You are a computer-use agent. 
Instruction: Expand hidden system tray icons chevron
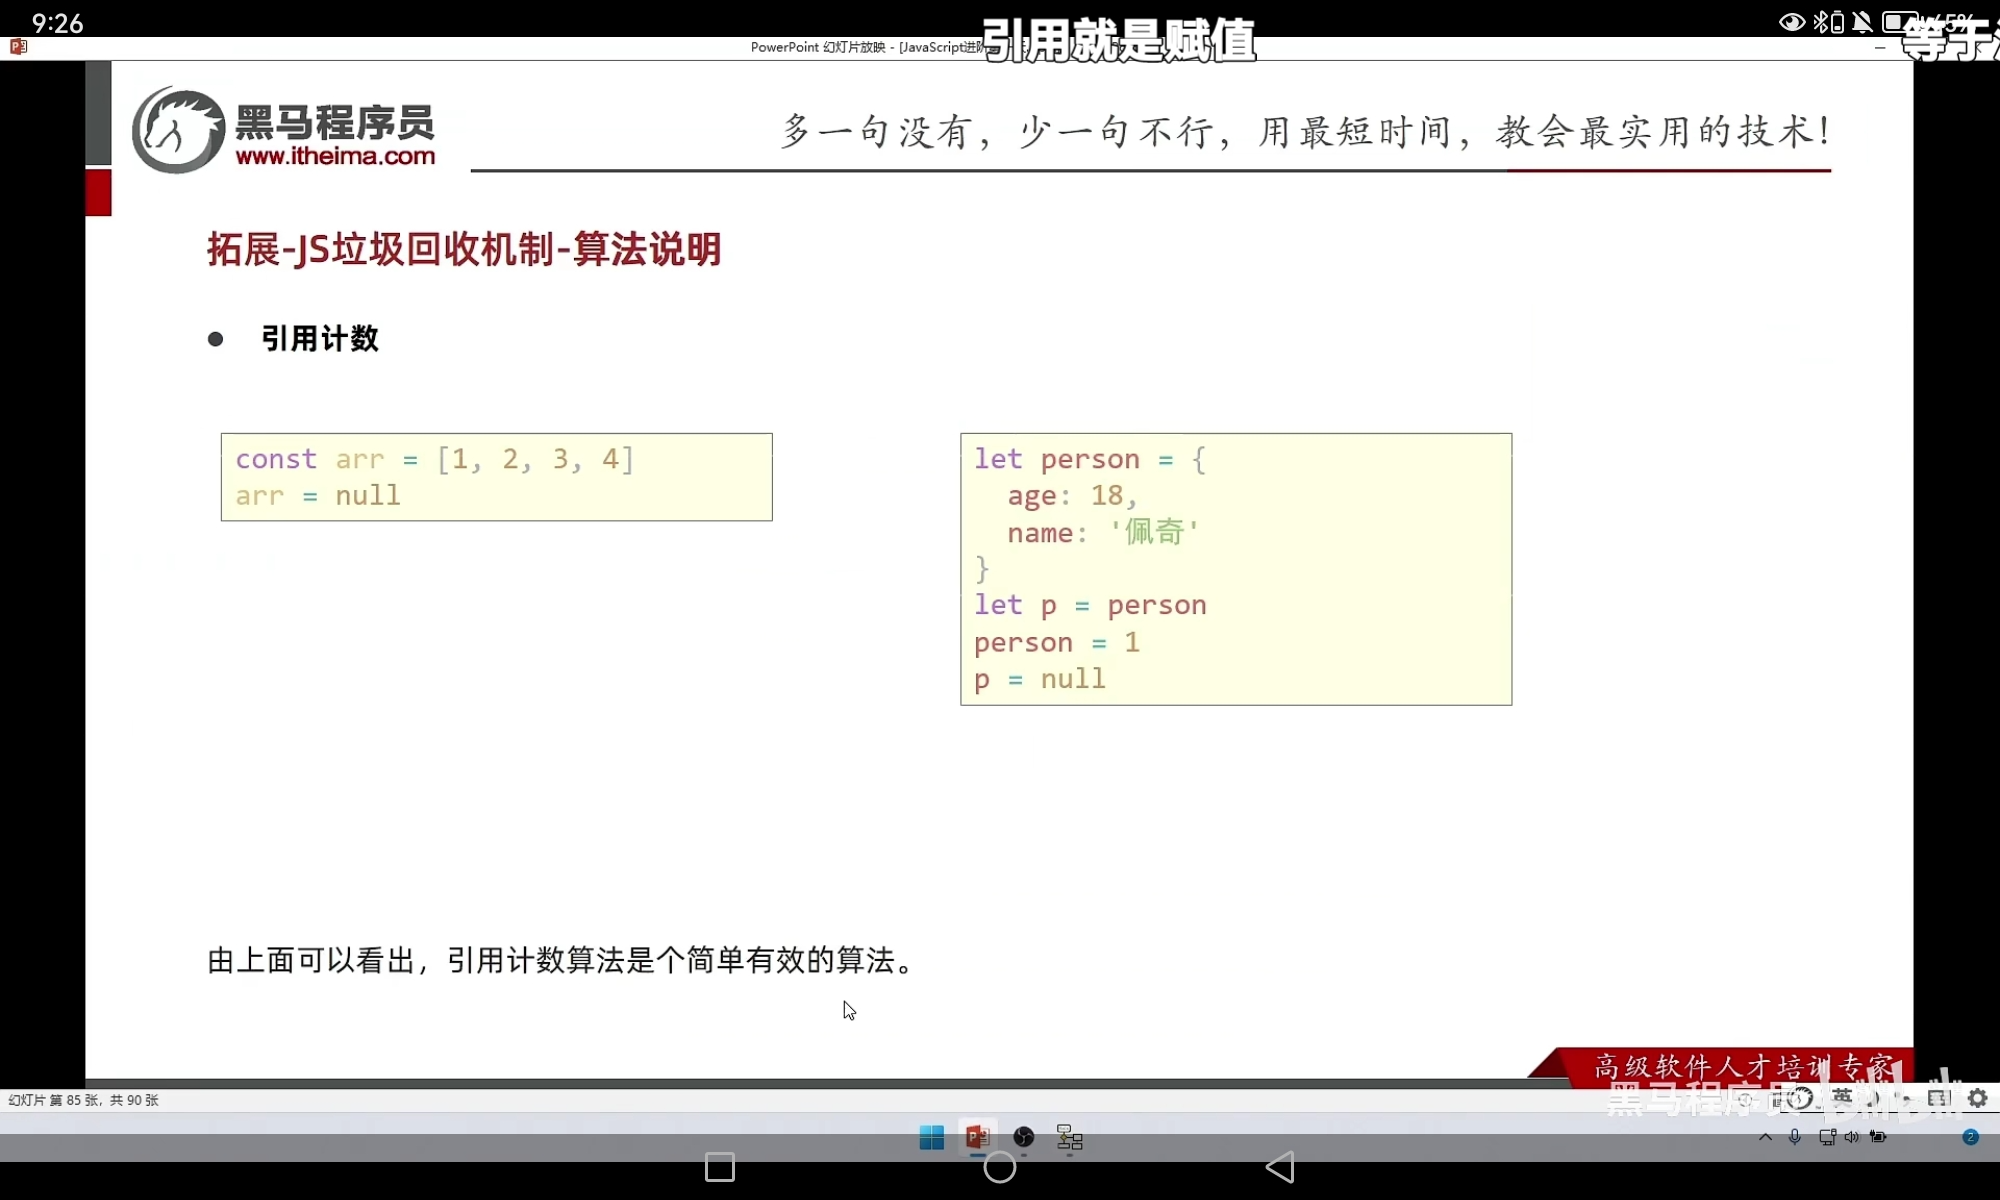(x=1765, y=1137)
